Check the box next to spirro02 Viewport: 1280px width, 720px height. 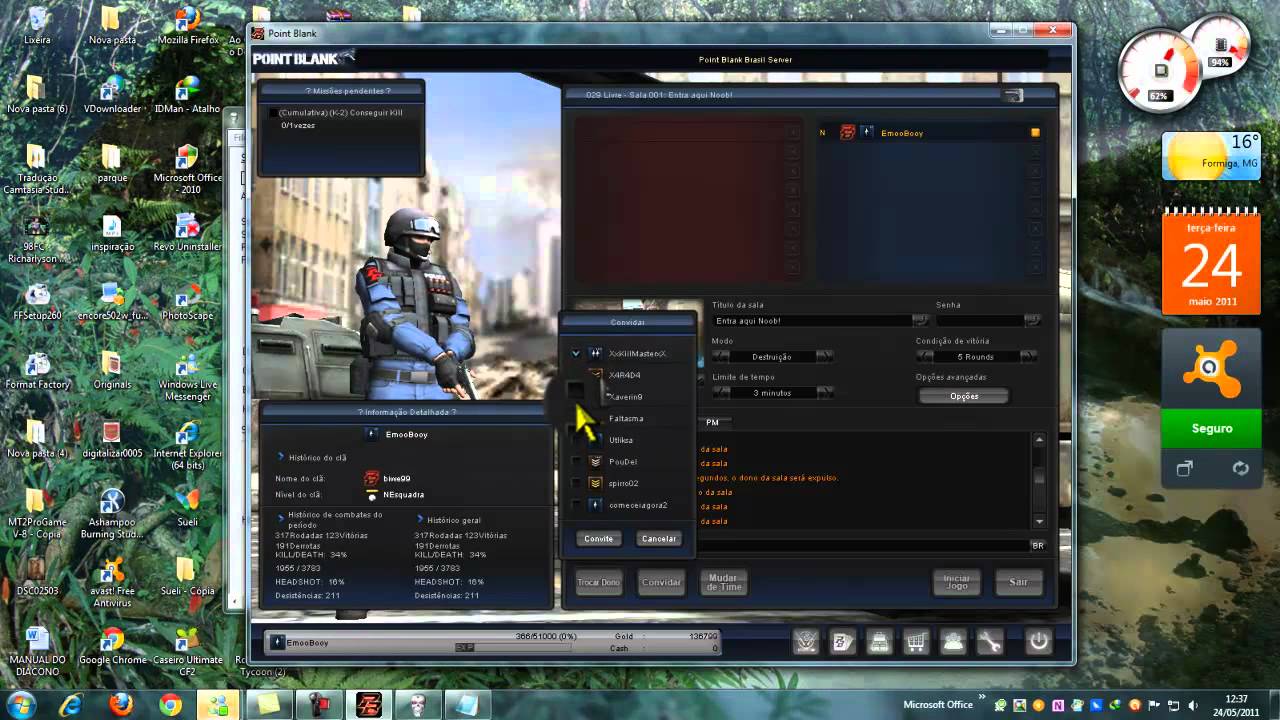[576, 483]
